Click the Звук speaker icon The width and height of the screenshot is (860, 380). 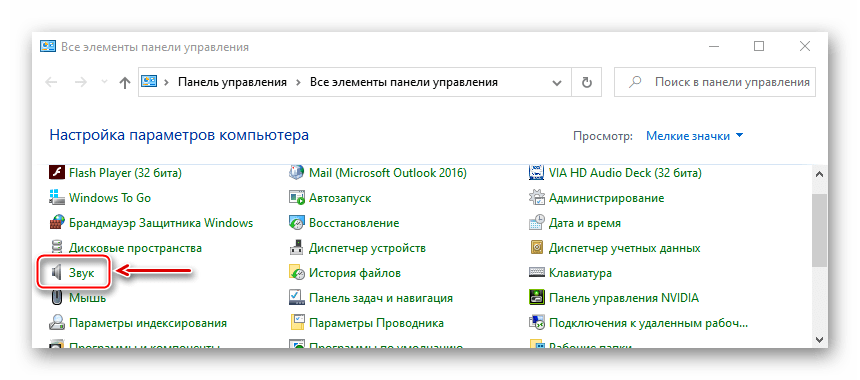[56, 273]
